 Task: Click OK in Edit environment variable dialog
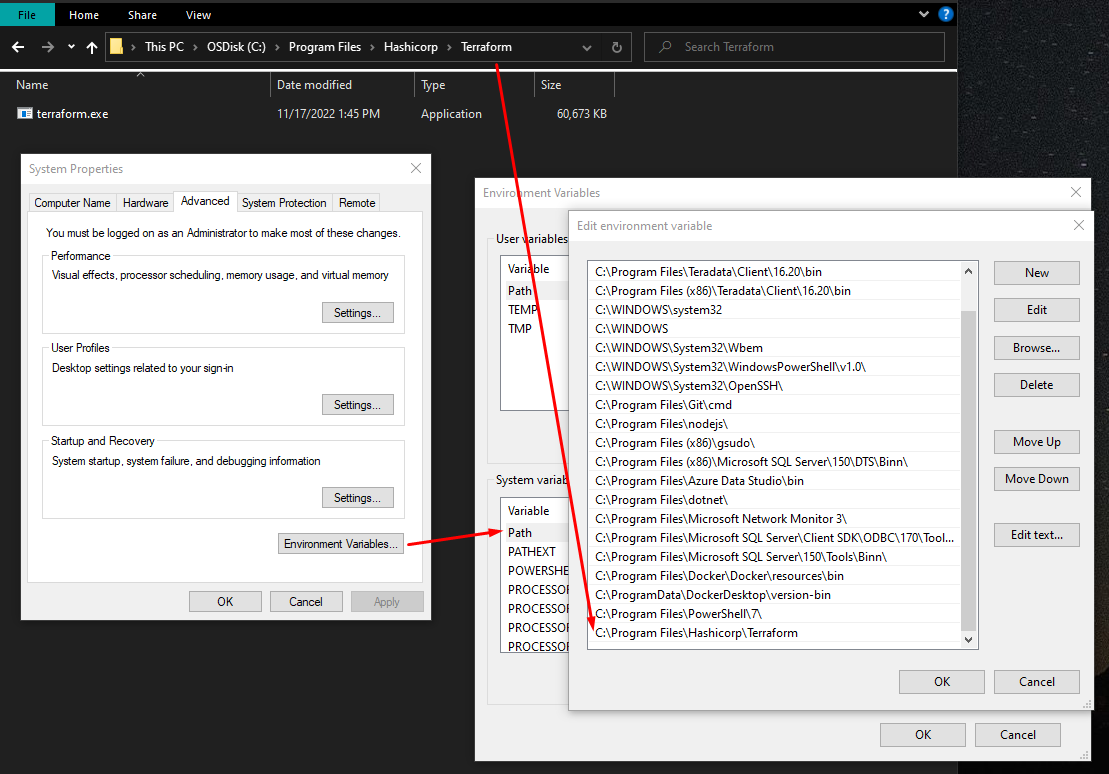click(942, 682)
